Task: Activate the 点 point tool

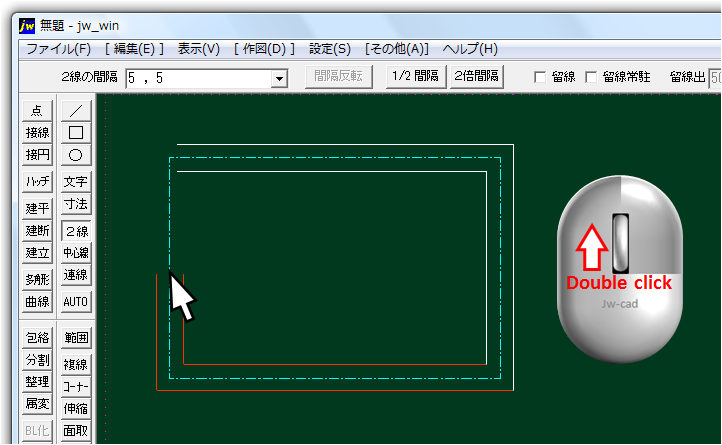Action: (37, 110)
